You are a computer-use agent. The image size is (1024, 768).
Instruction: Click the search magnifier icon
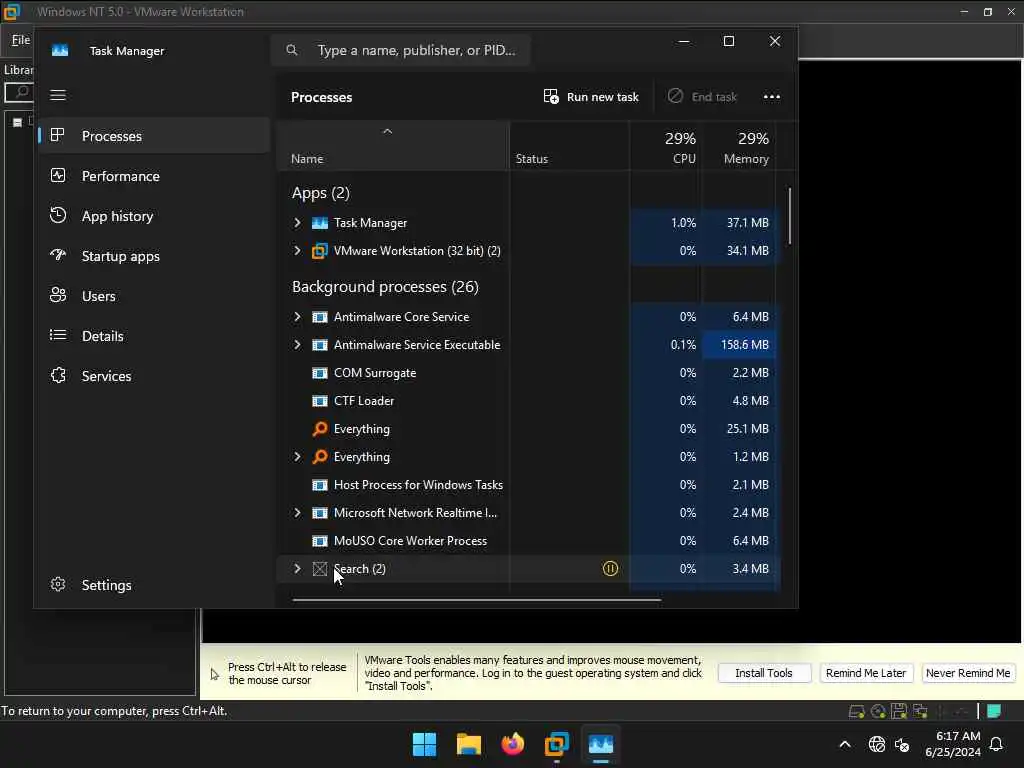(292, 50)
